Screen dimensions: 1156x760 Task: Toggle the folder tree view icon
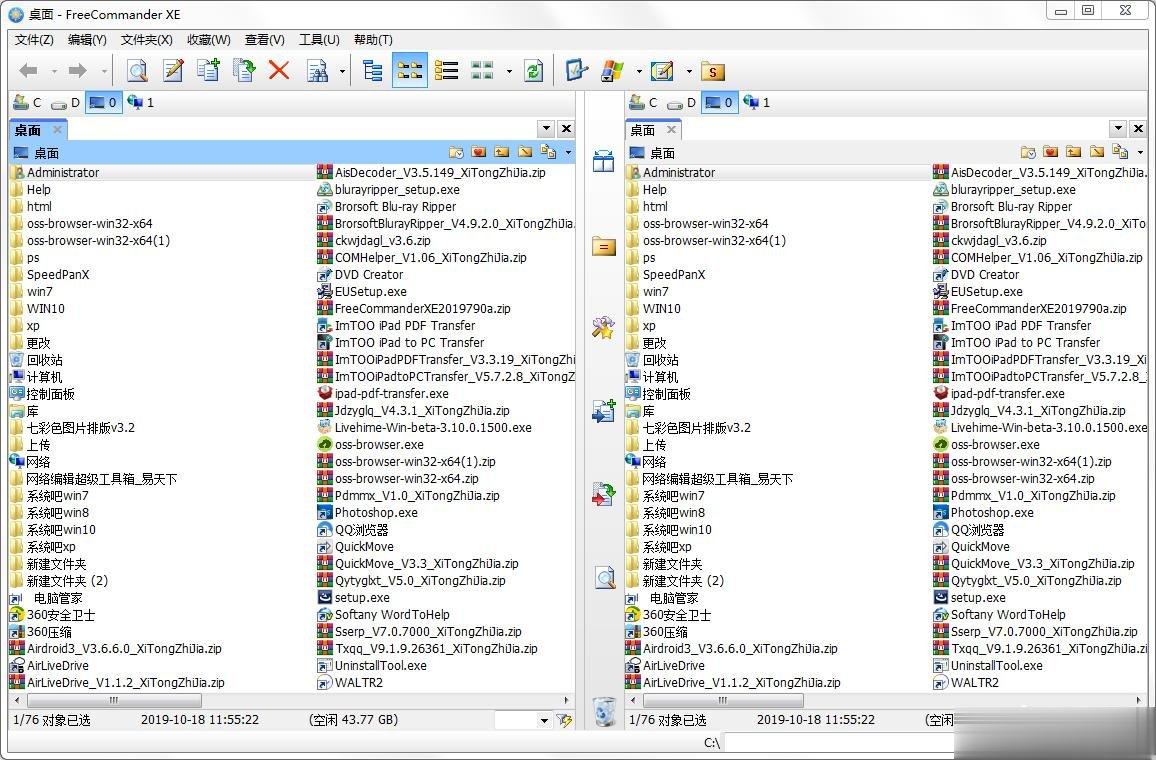373,71
